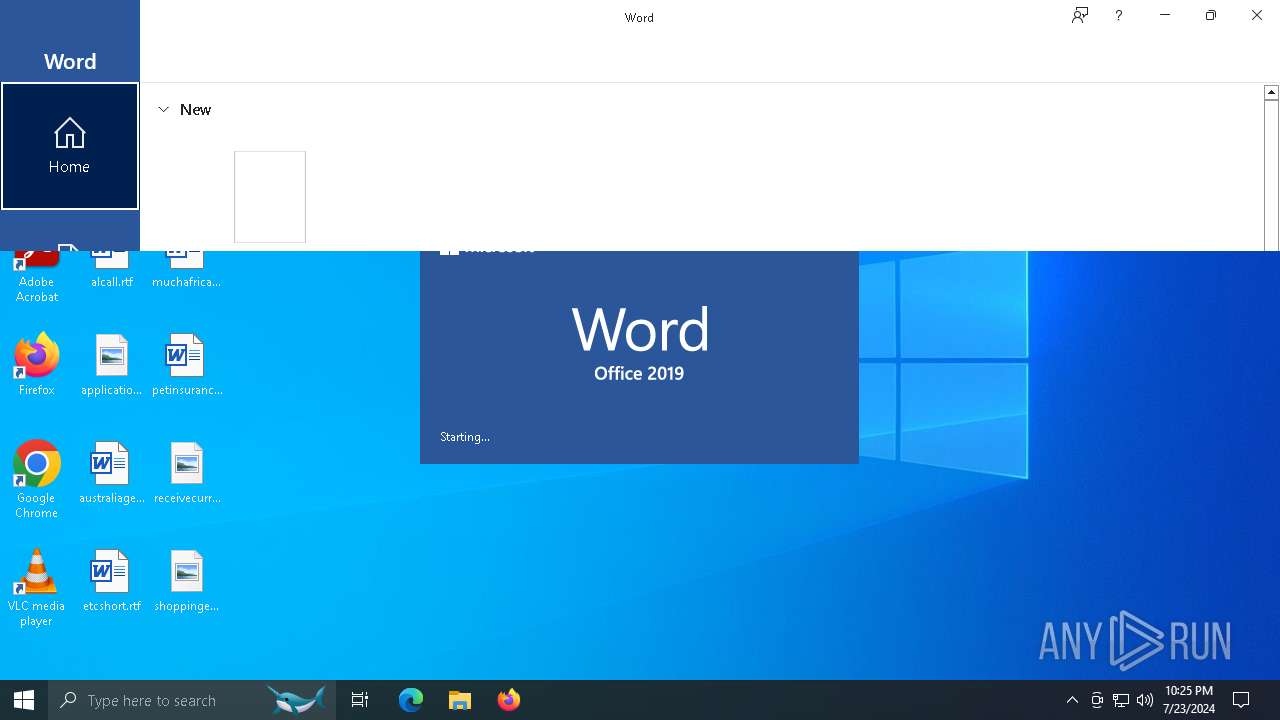Open the Windows Start menu
This screenshot has height=720, width=1280.
(24, 700)
